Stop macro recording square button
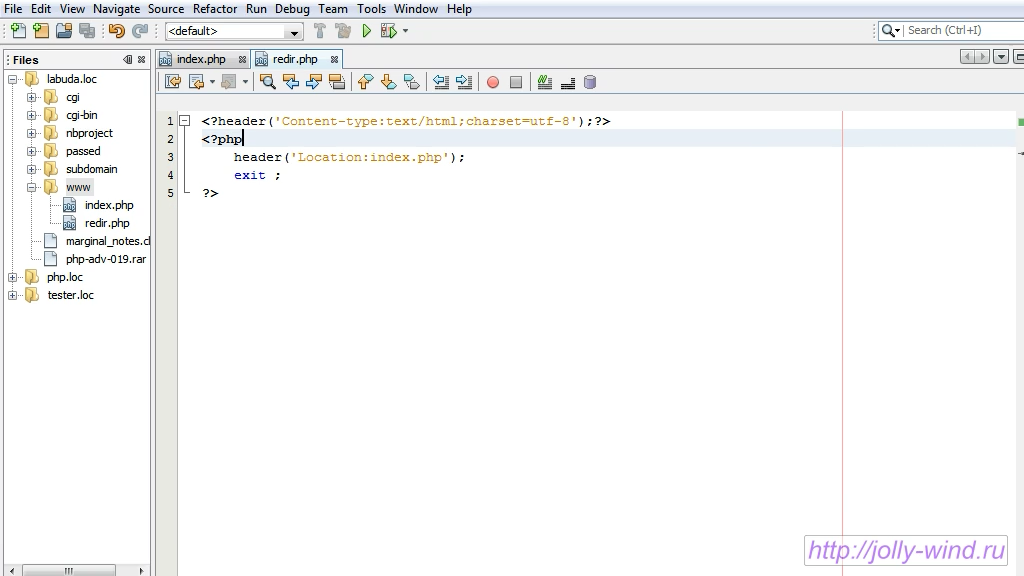This screenshot has height=576, width=1024. pos(516,82)
